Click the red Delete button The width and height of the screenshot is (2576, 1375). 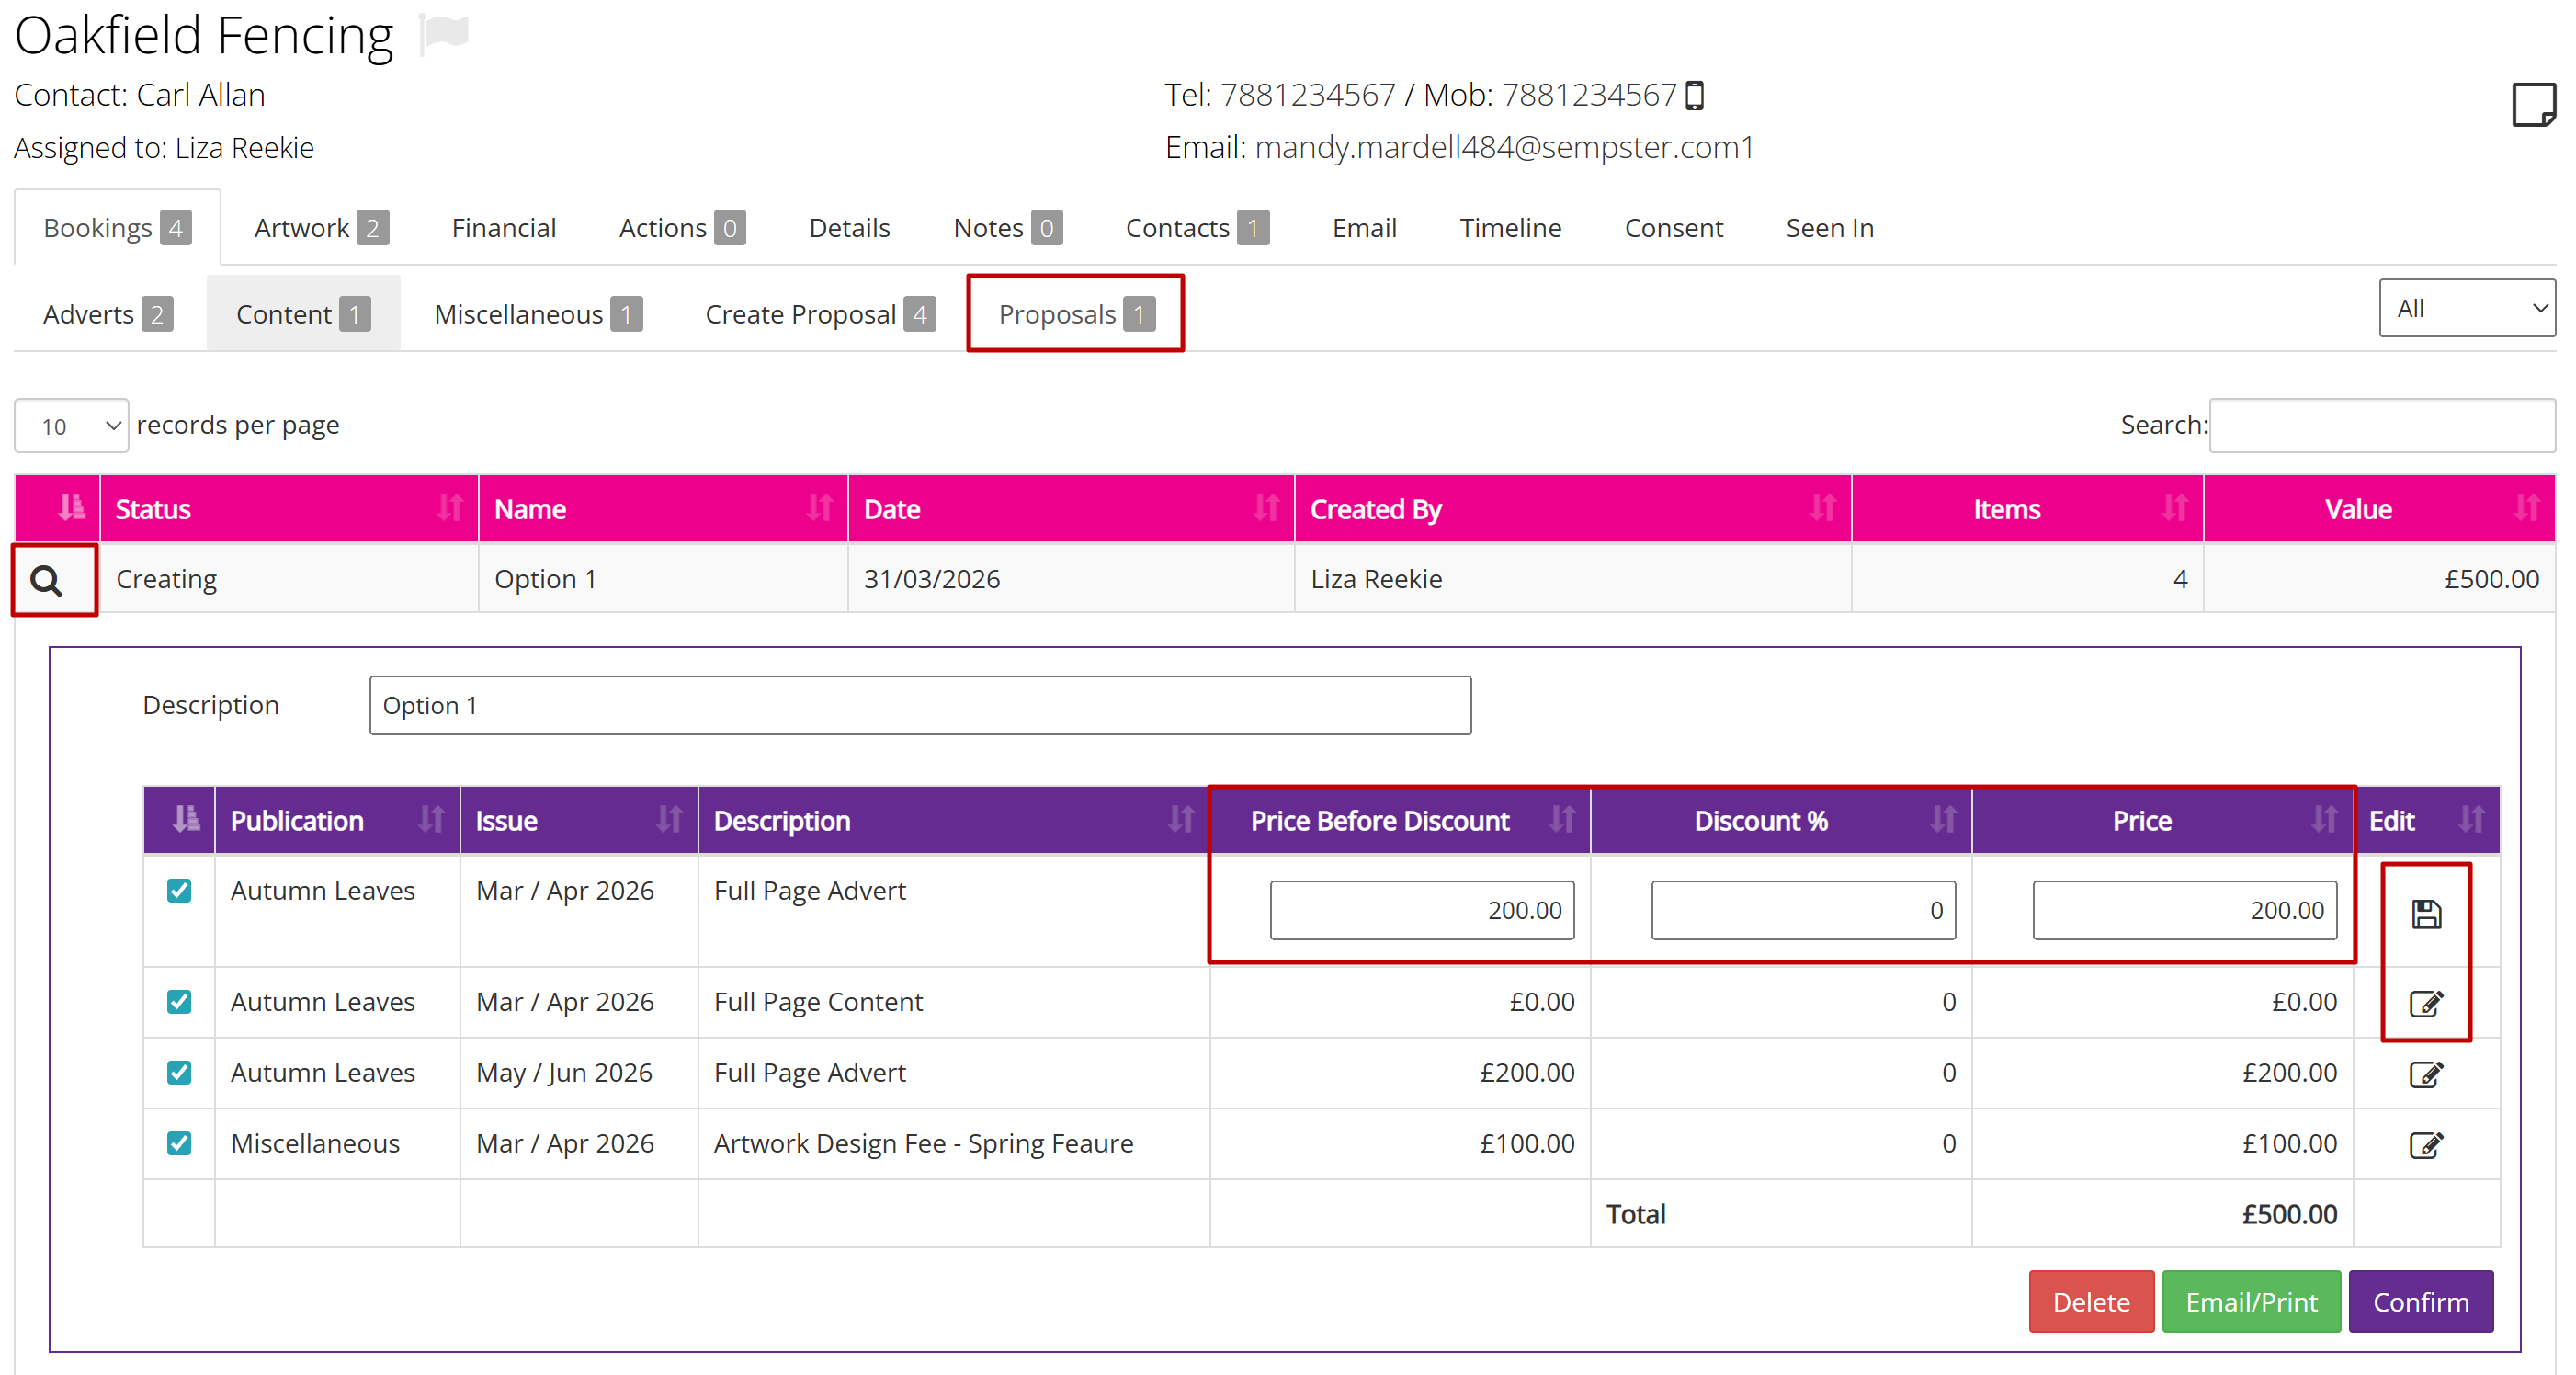point(2090,1301)
